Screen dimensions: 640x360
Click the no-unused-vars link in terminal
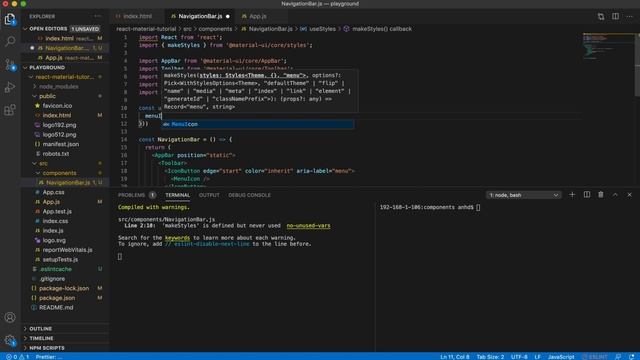pos(308,226)
